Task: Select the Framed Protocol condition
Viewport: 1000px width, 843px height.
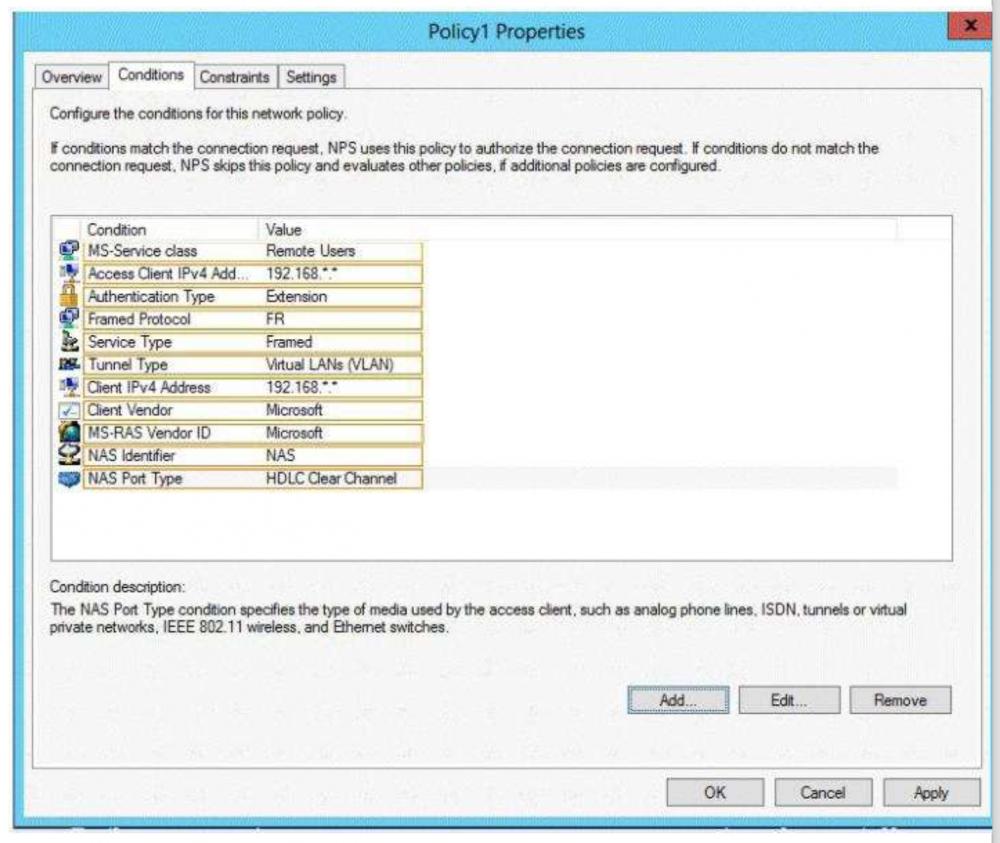Action: point(253,319)
